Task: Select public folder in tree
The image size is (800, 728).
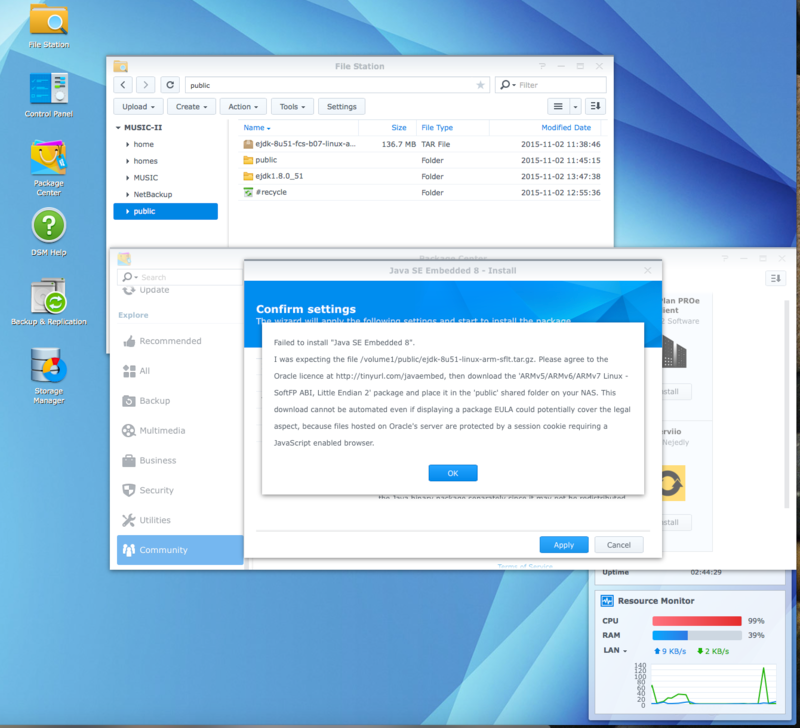Action: [x=165, y=211]
